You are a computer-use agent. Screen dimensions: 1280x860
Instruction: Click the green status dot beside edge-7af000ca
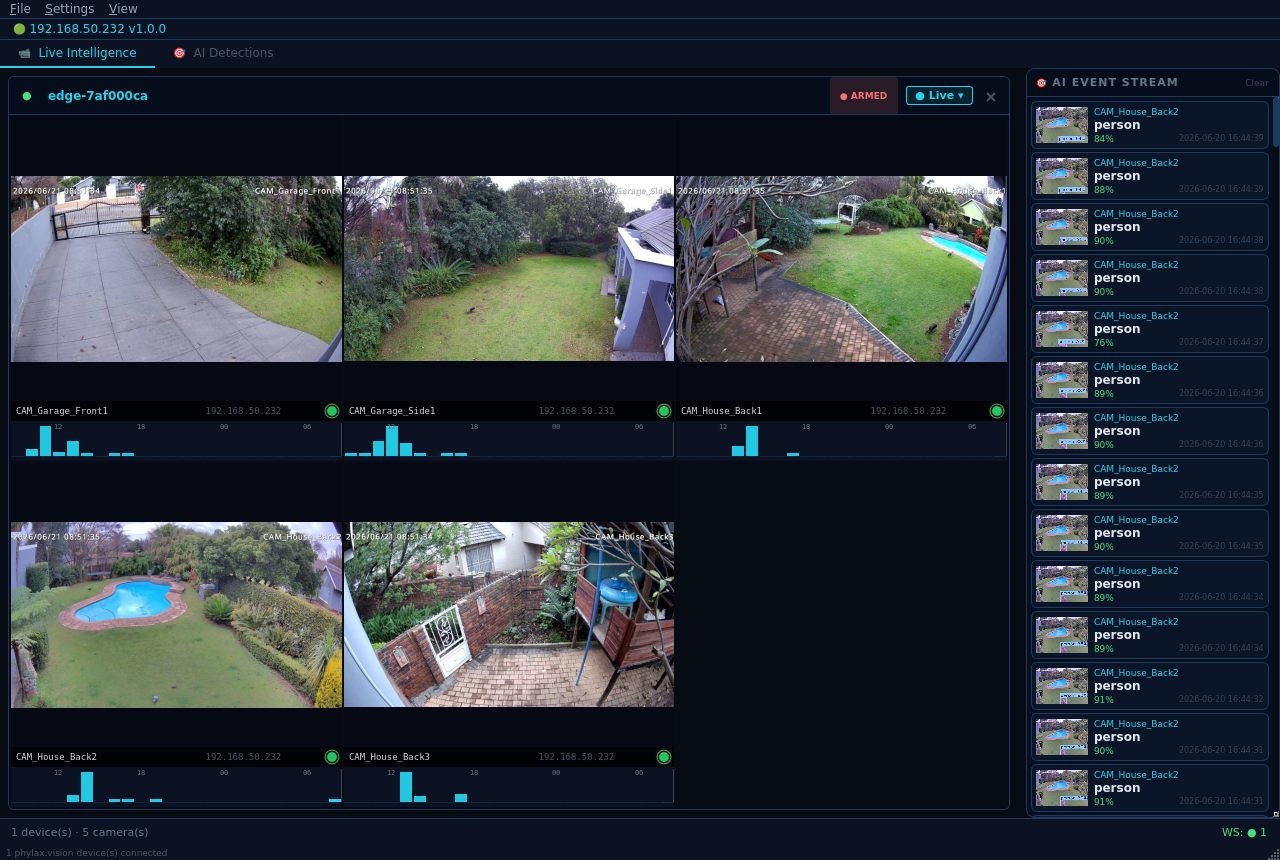pos(27,96)
